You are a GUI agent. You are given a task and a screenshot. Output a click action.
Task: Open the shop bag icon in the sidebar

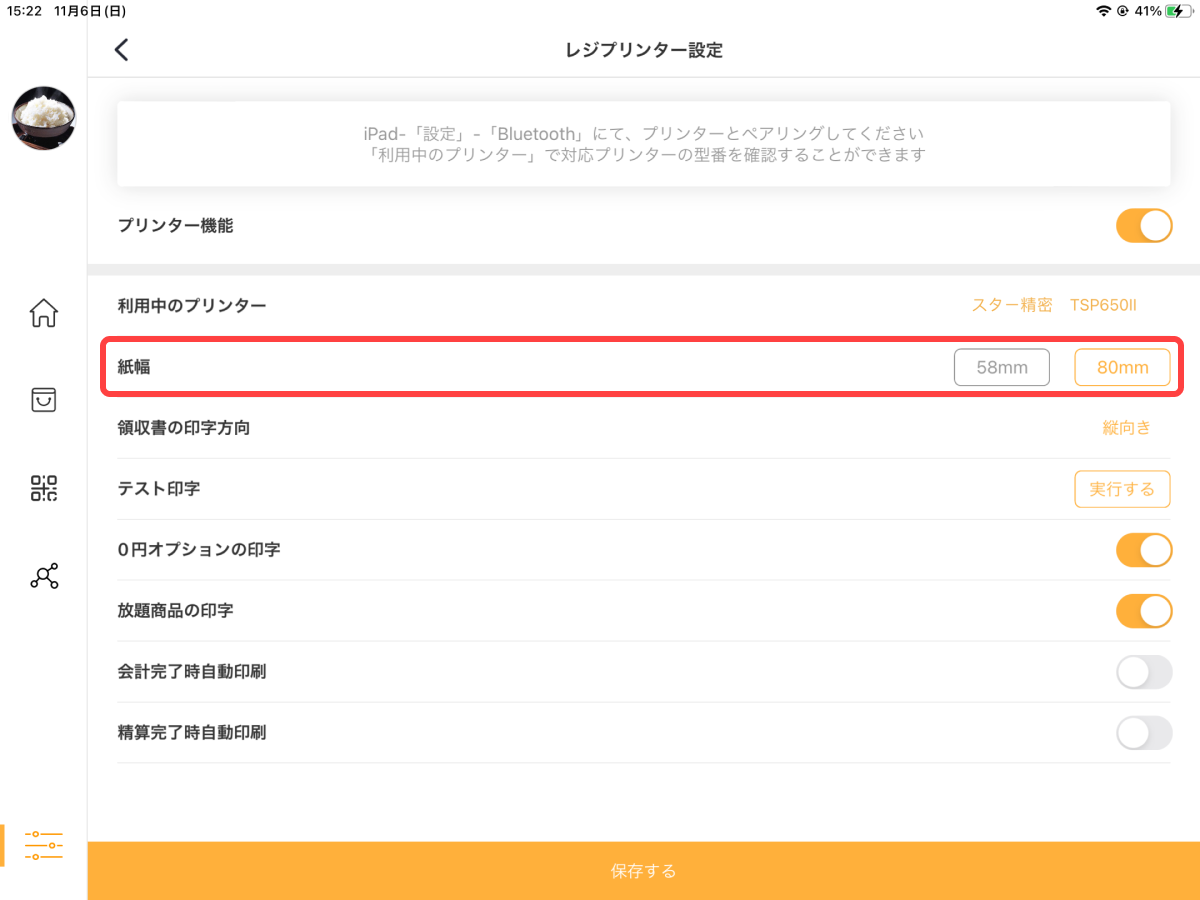tap(44, 400)
